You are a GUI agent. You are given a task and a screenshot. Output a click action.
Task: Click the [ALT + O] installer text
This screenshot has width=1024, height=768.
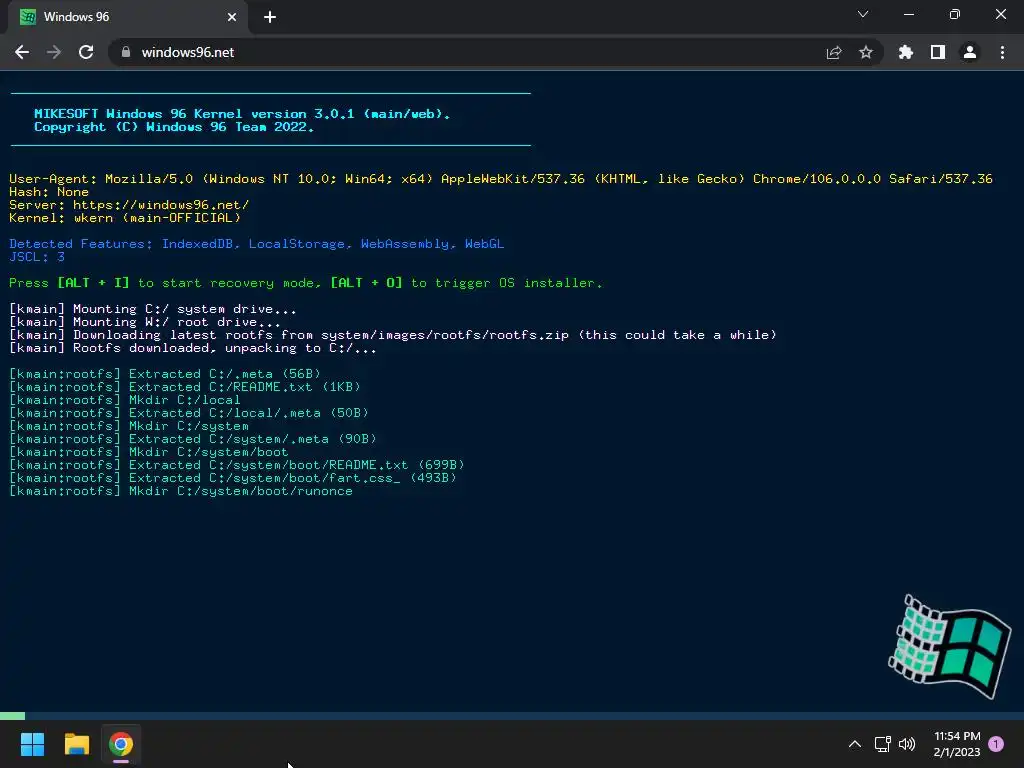coord(366,283)
